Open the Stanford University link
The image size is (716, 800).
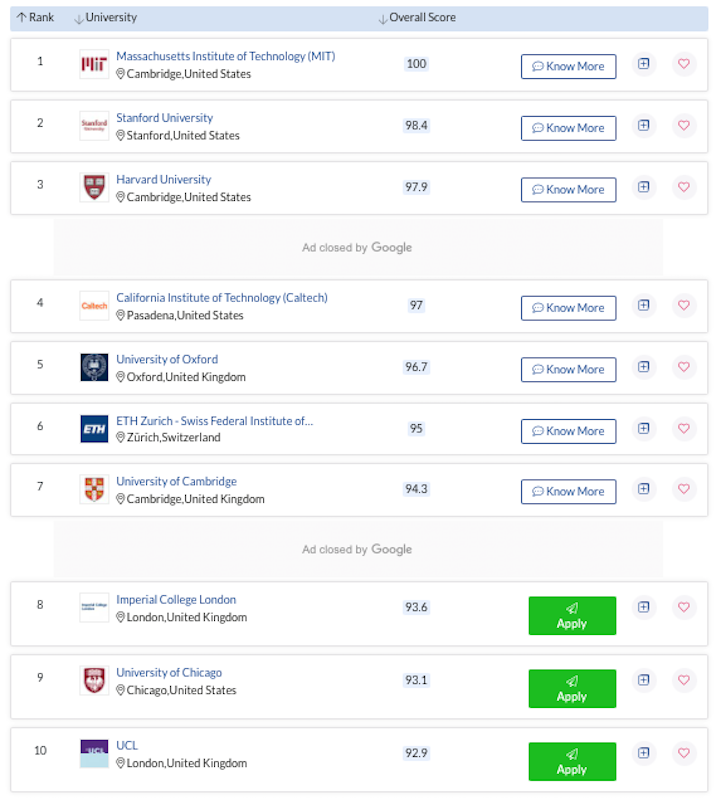pos(164,118)
